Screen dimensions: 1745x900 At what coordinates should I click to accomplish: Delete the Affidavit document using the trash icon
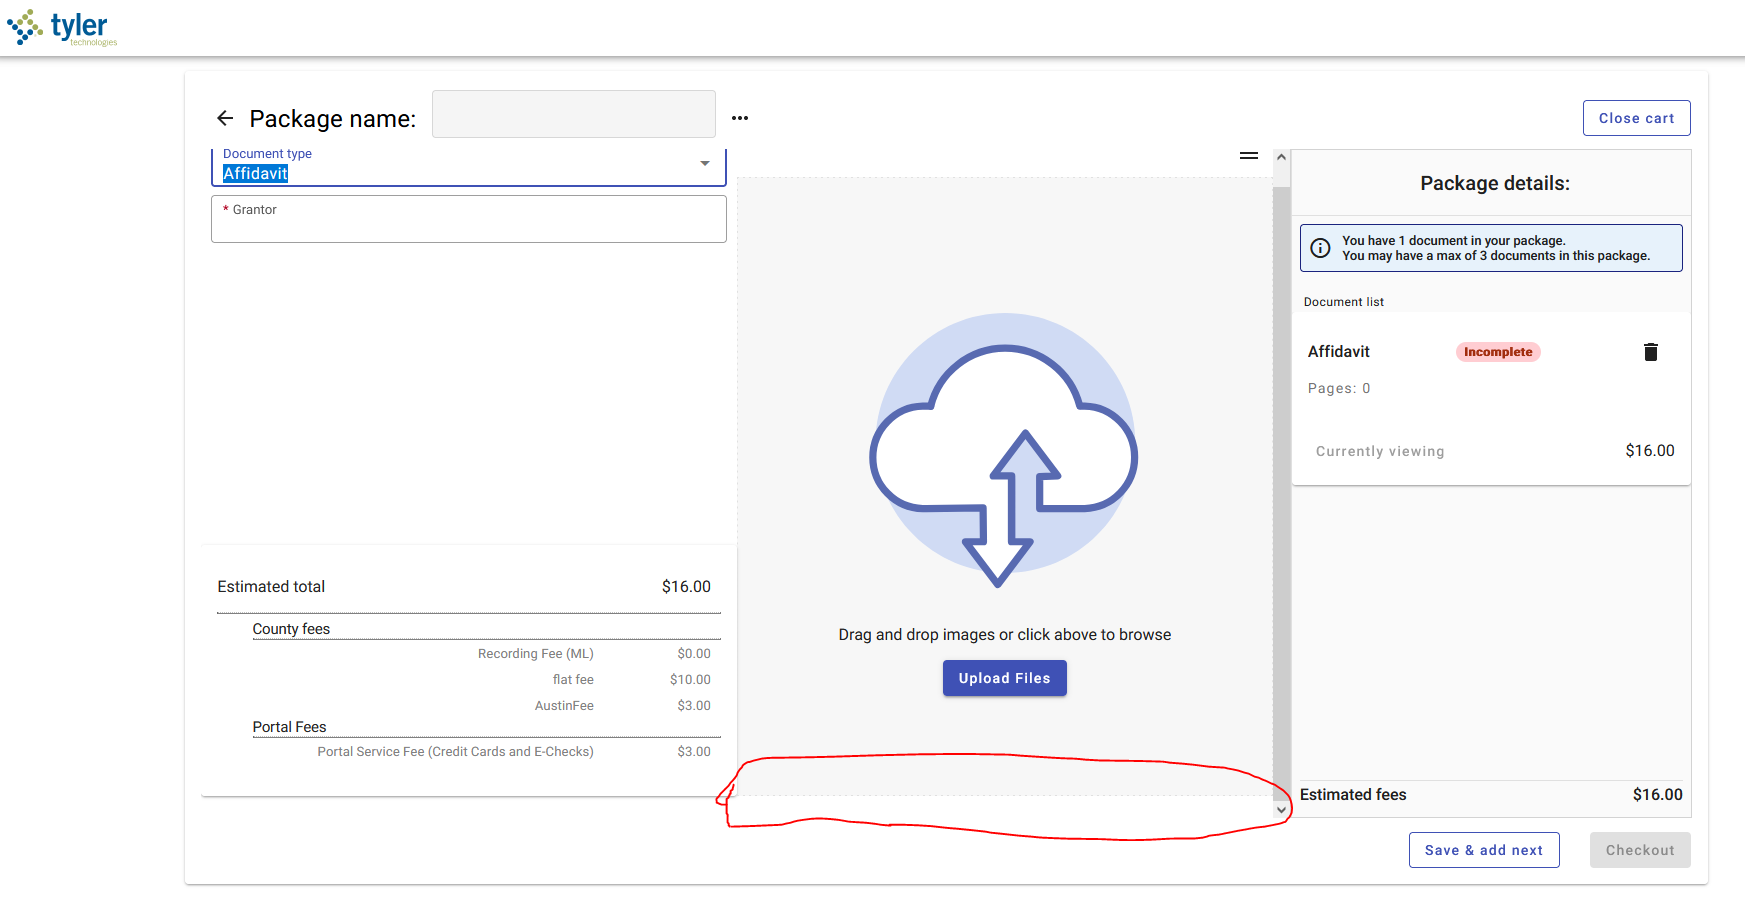tap(1651, 351)
